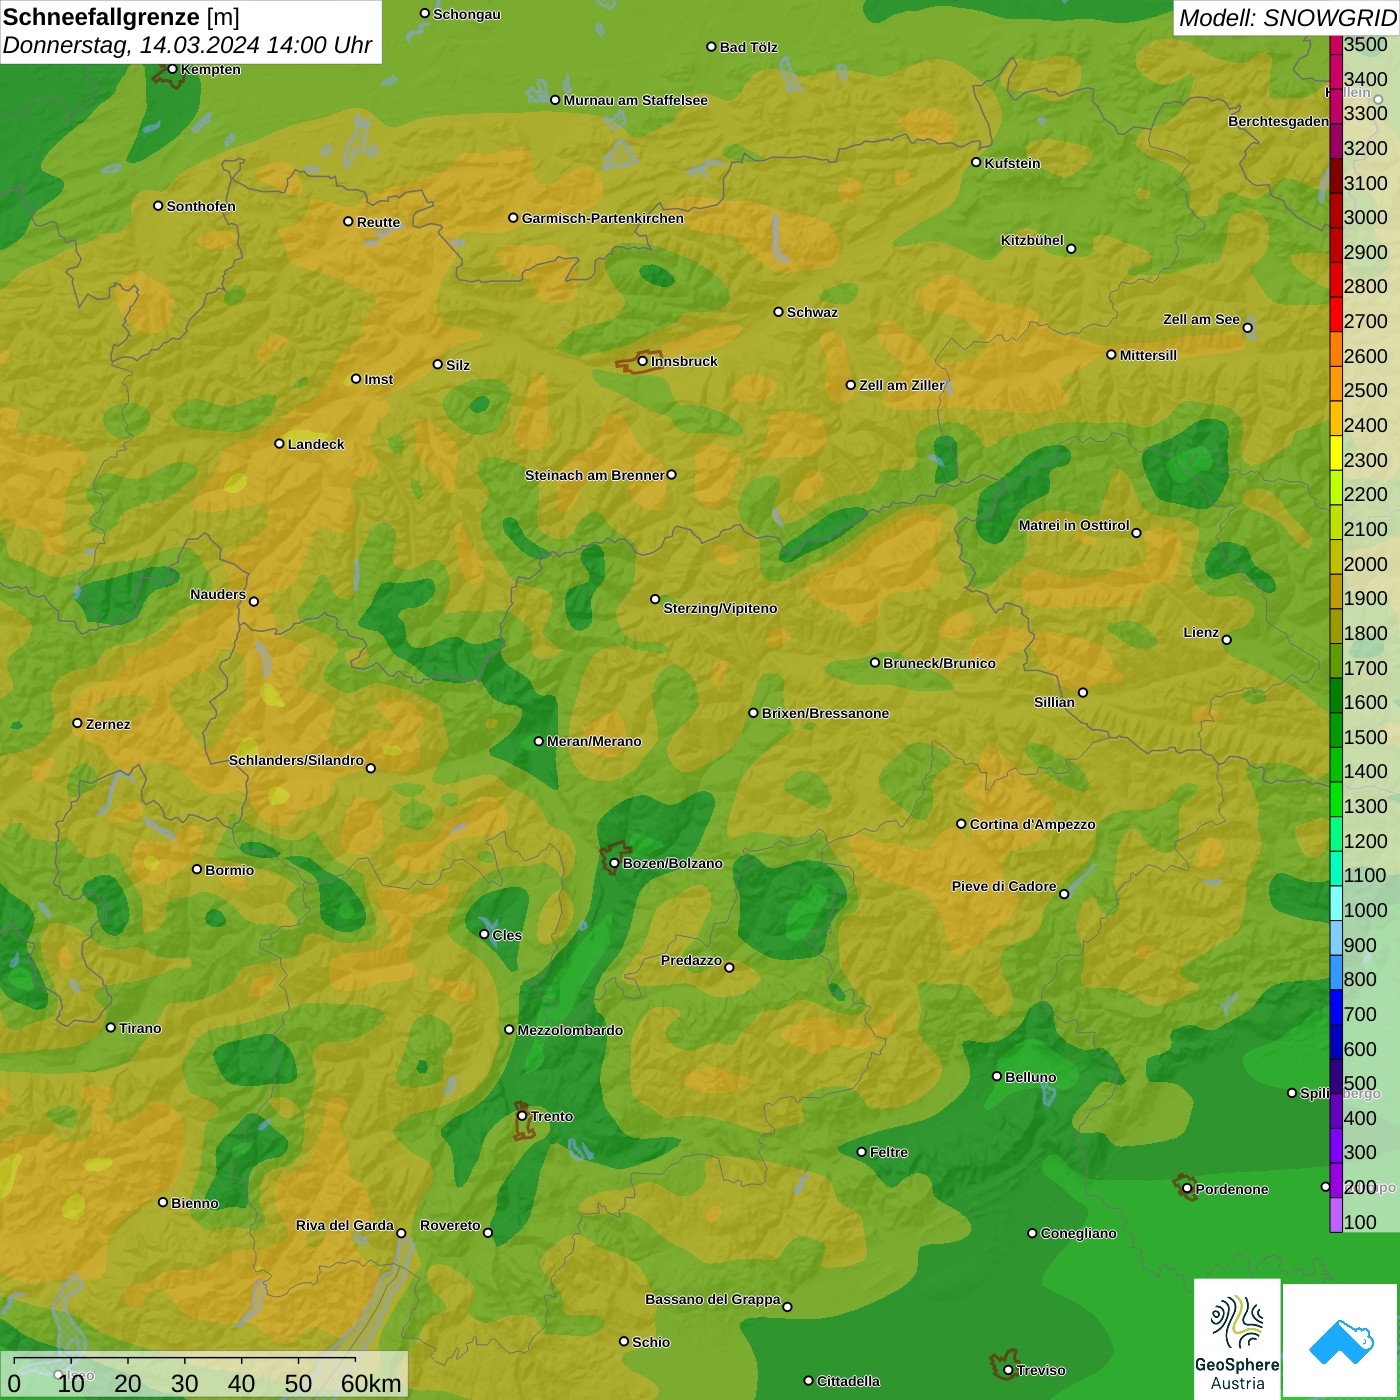
Task: Click the Brixen/Bressanone label
Action: 825,713
